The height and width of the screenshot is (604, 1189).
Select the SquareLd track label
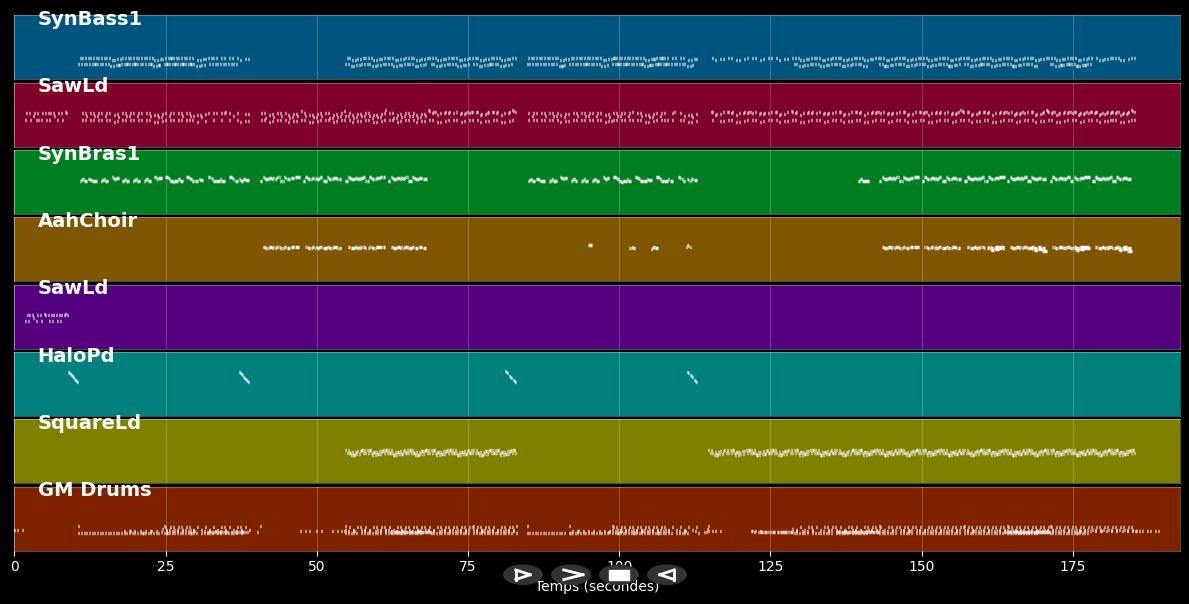[89, 423]
